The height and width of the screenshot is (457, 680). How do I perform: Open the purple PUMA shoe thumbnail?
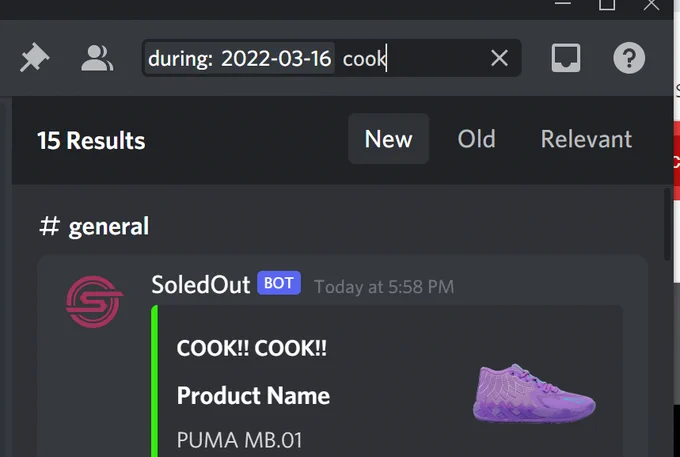pos(534,393)
